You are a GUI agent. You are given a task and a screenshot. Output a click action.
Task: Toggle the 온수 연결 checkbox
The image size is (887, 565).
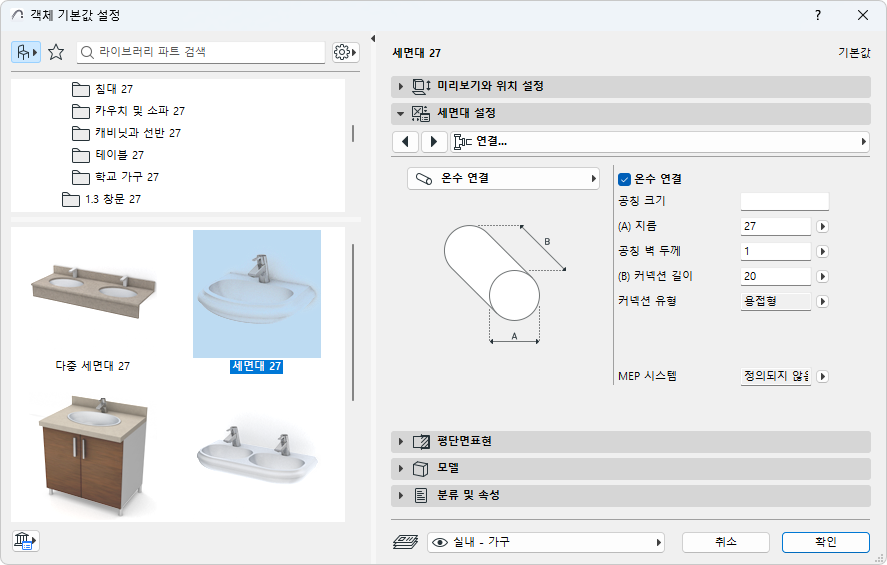coord(625,179)
